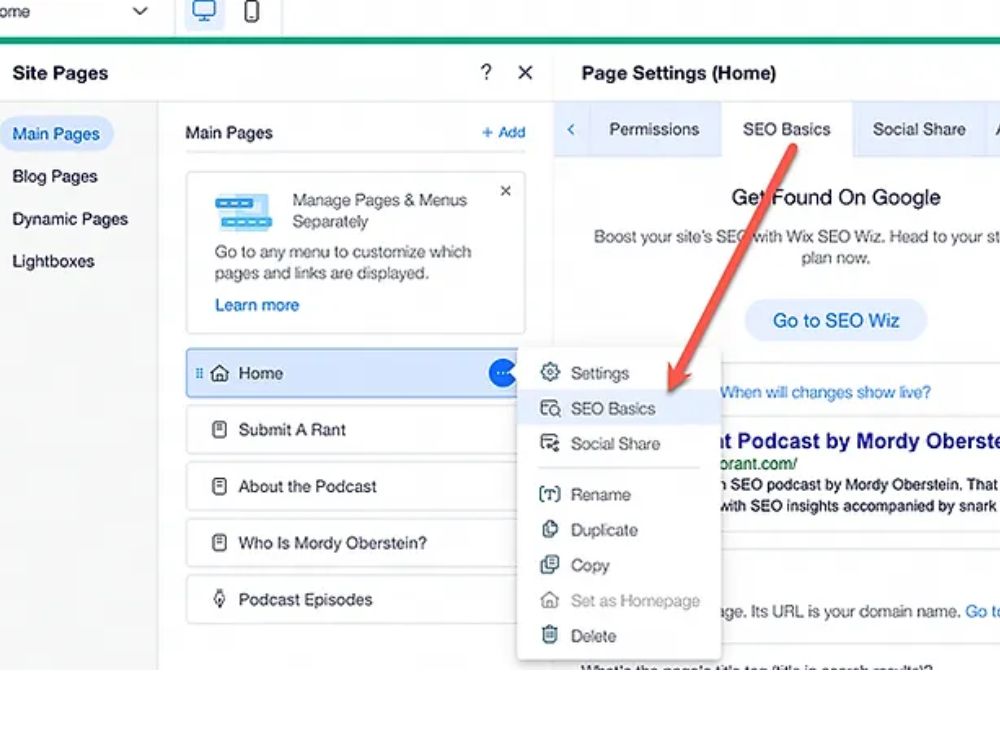Select Main Pages in sidebar
Image resolution: width=1000 pixels, height=750 pixels.
56,134
